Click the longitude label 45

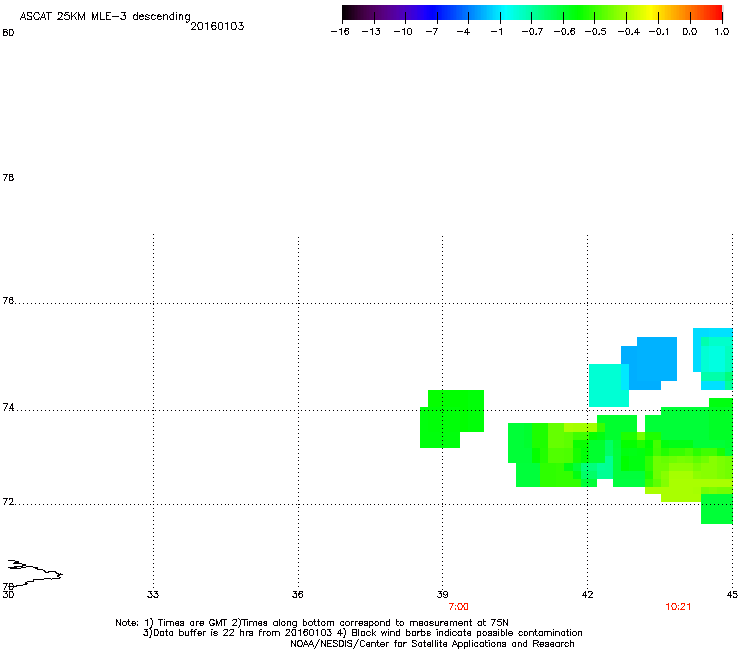[732, 594]
